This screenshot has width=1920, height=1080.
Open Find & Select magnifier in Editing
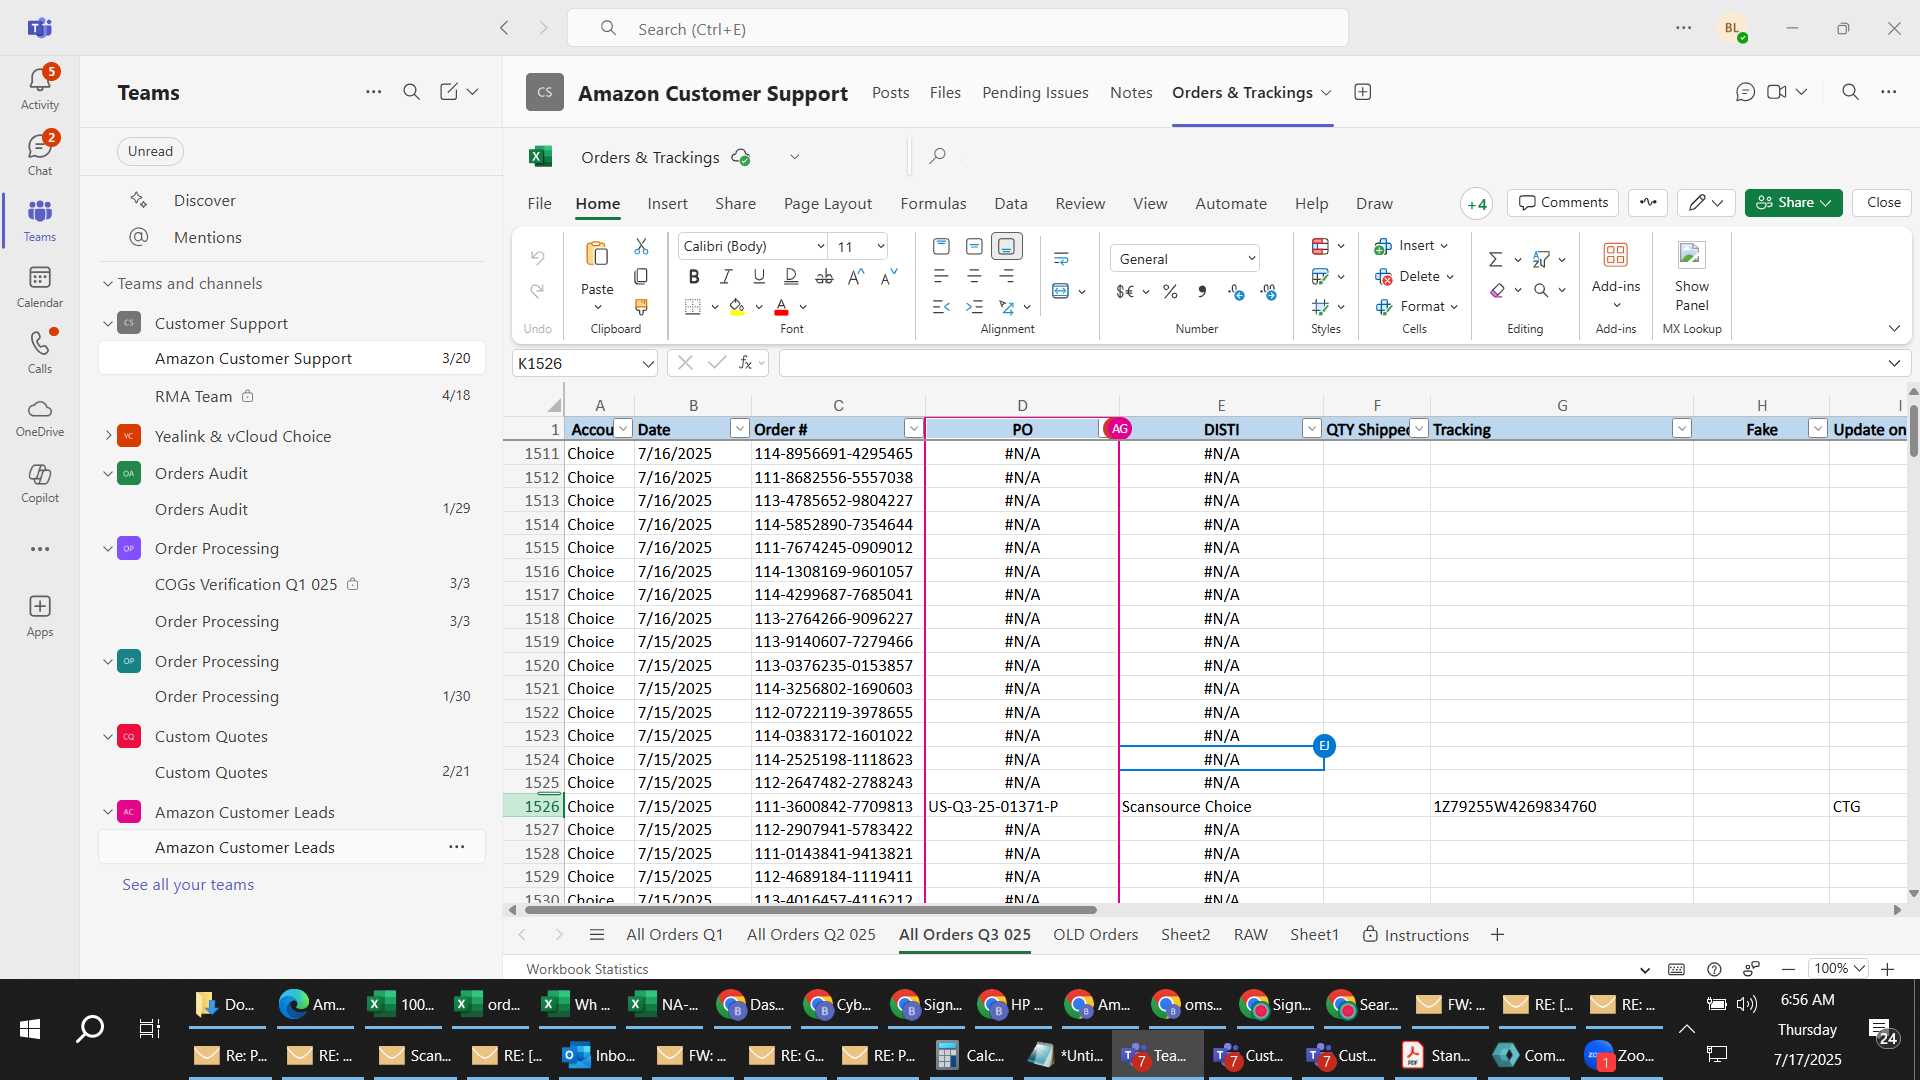click(1541, 291)
